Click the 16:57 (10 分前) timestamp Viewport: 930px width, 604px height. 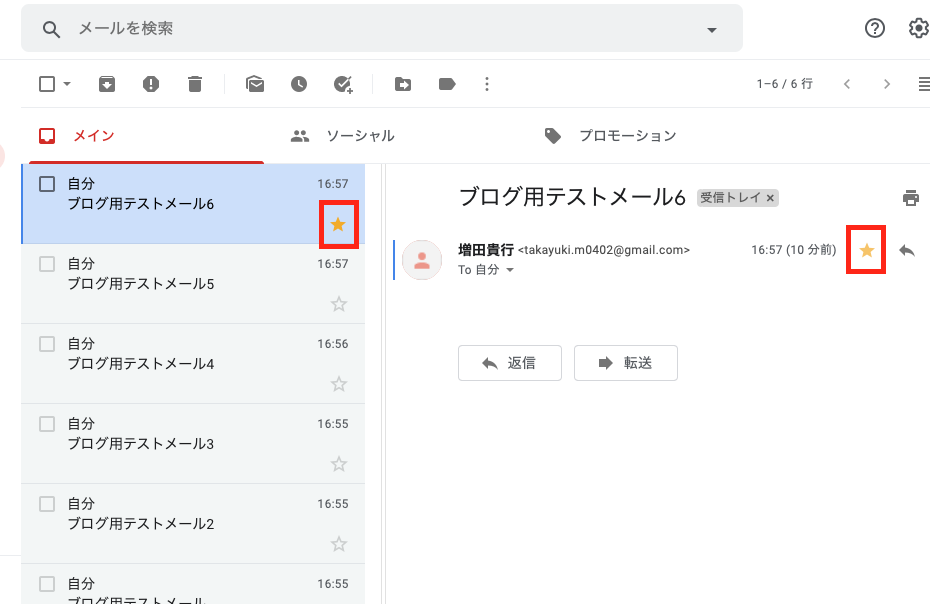pos(794,250)
